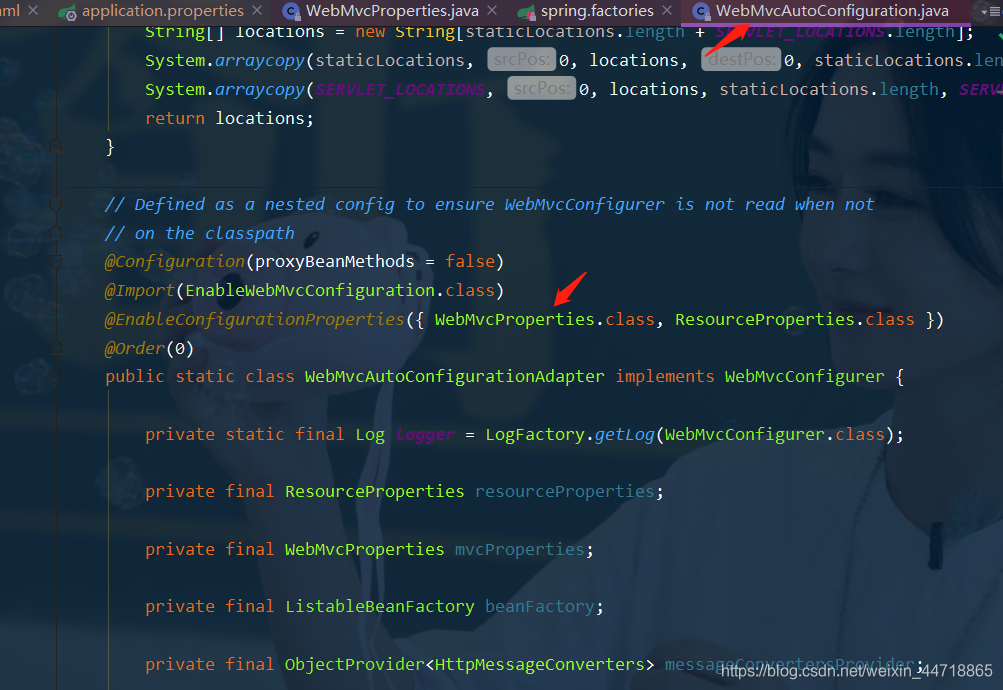
Task: Click the ObjectProvider type
Action: pos(354,664)
